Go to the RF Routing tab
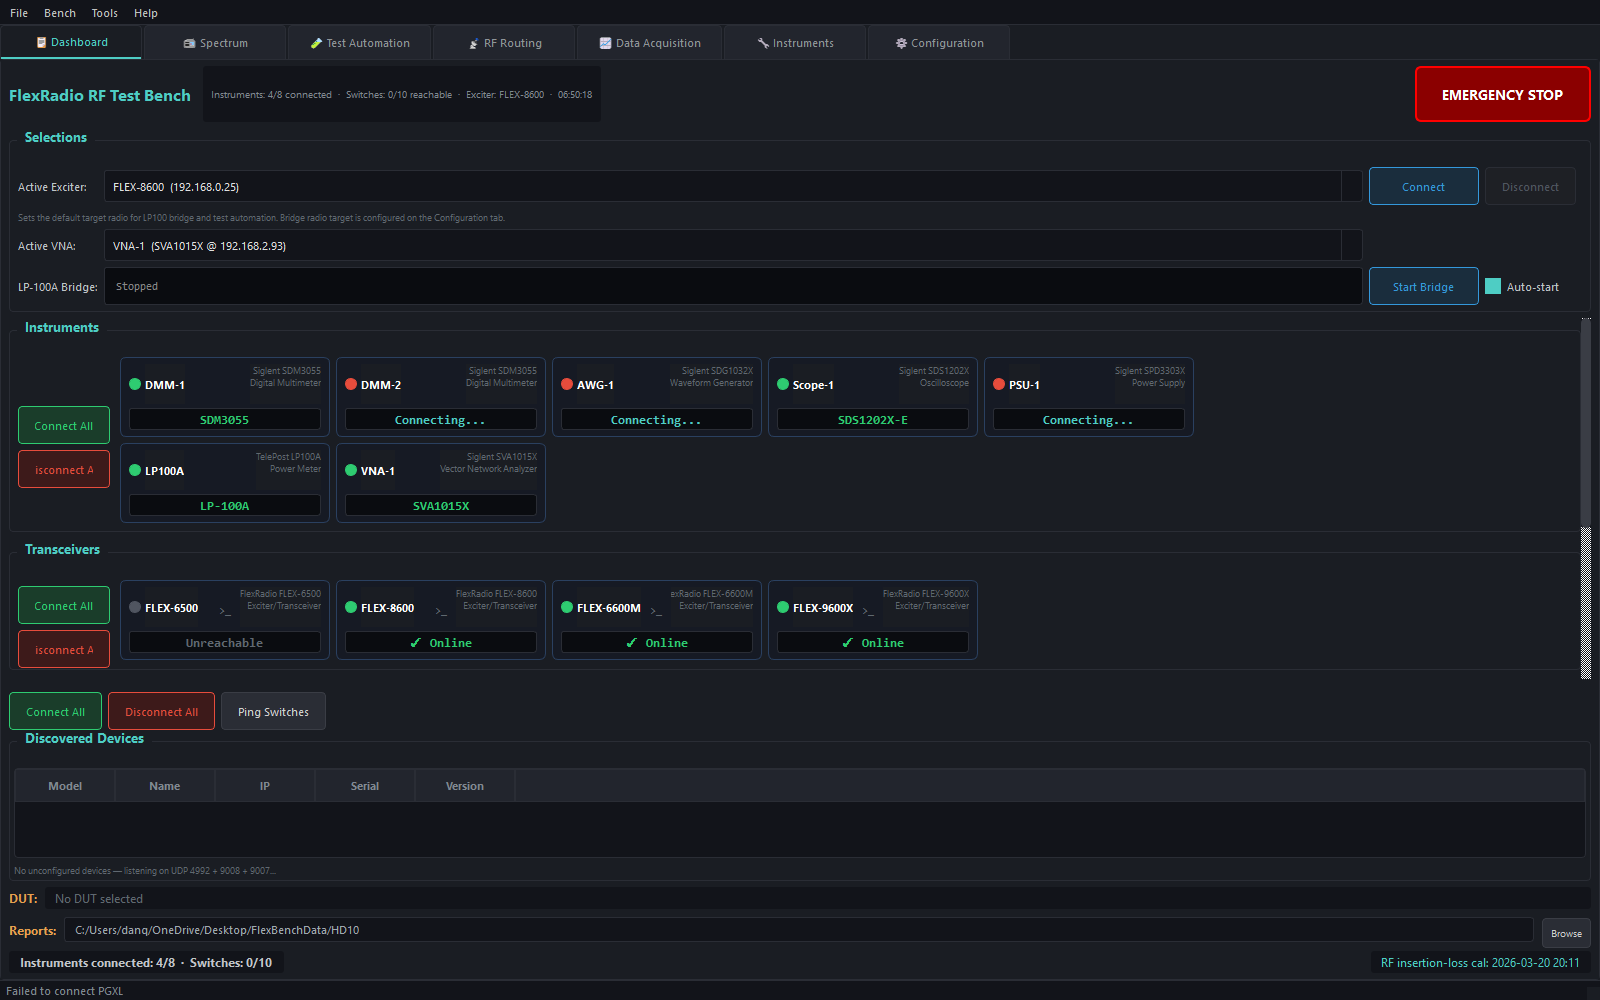Image resolution: width=1600 pixels, height=1000 pixels. pos(505,43)
